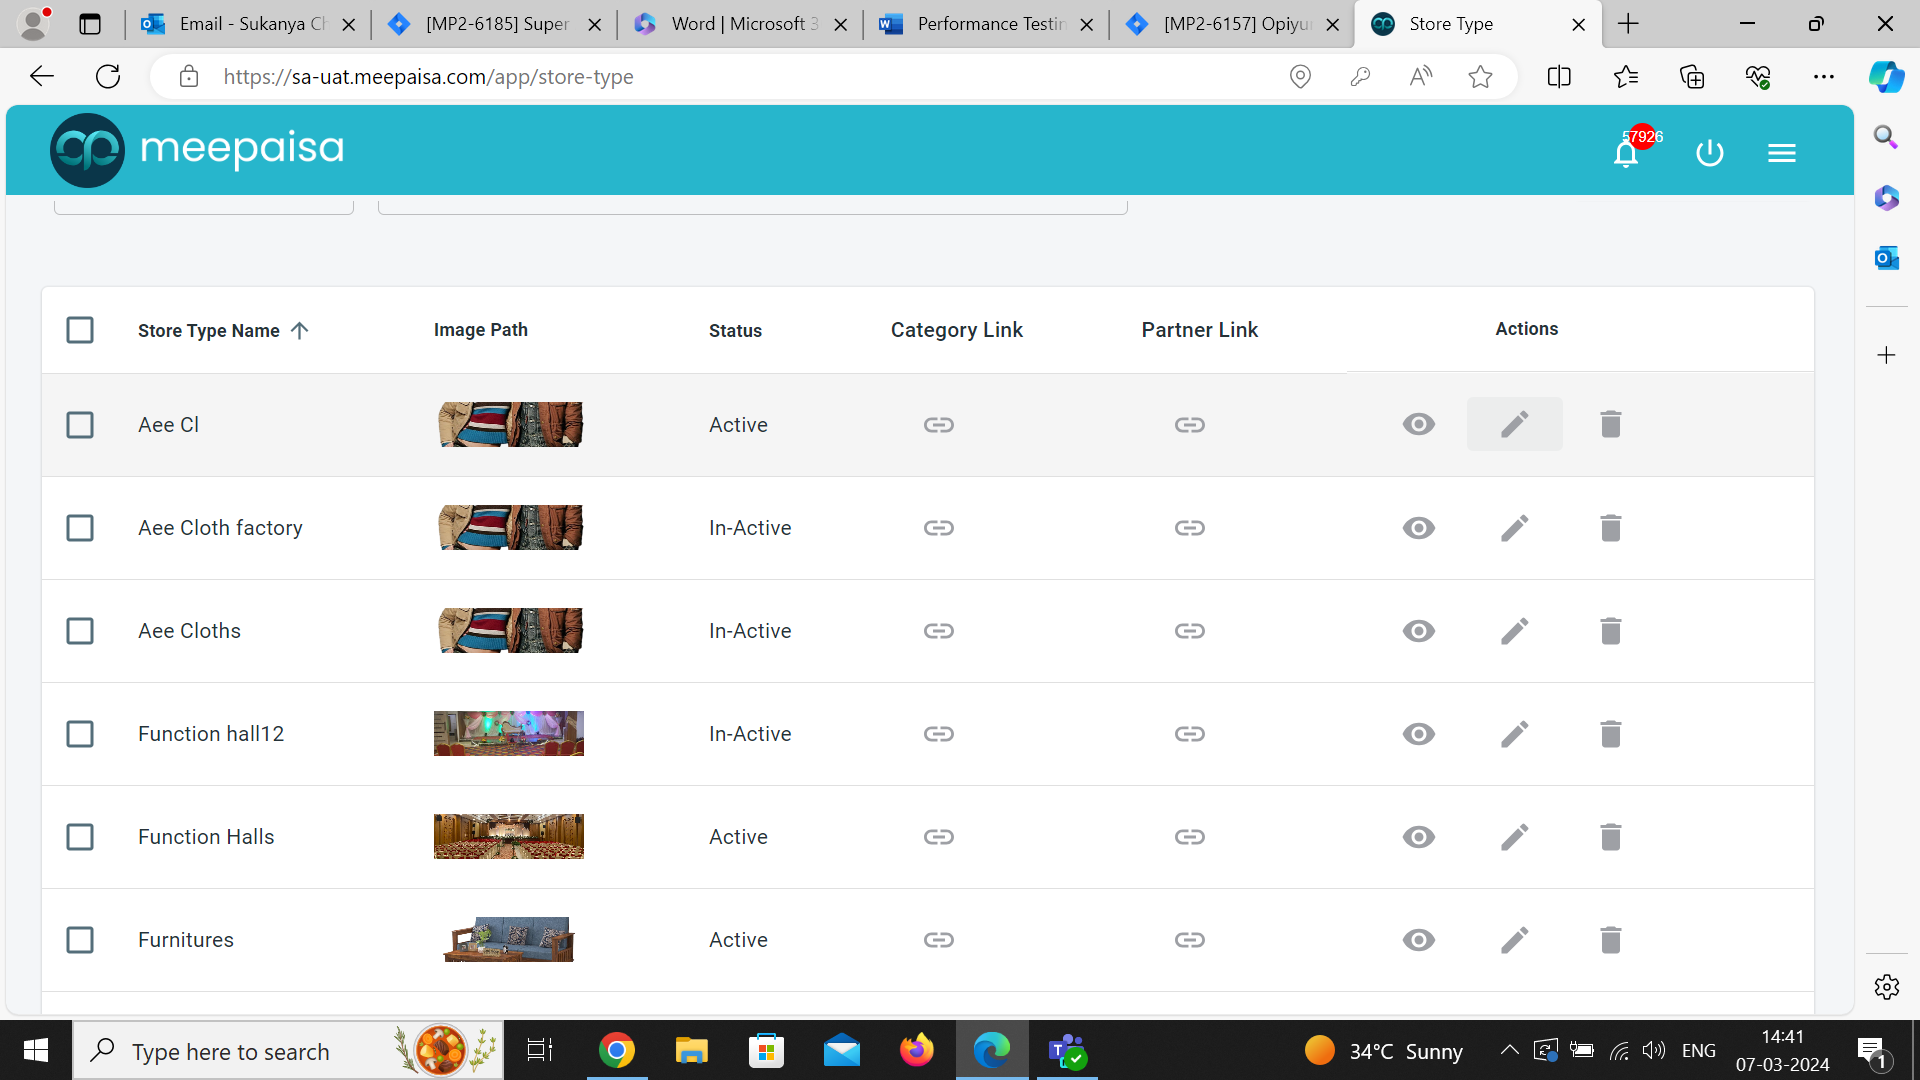Click the taskbar search box
The height and width of the screenshot is (1080, 1920).
(x=289, y=1051)
